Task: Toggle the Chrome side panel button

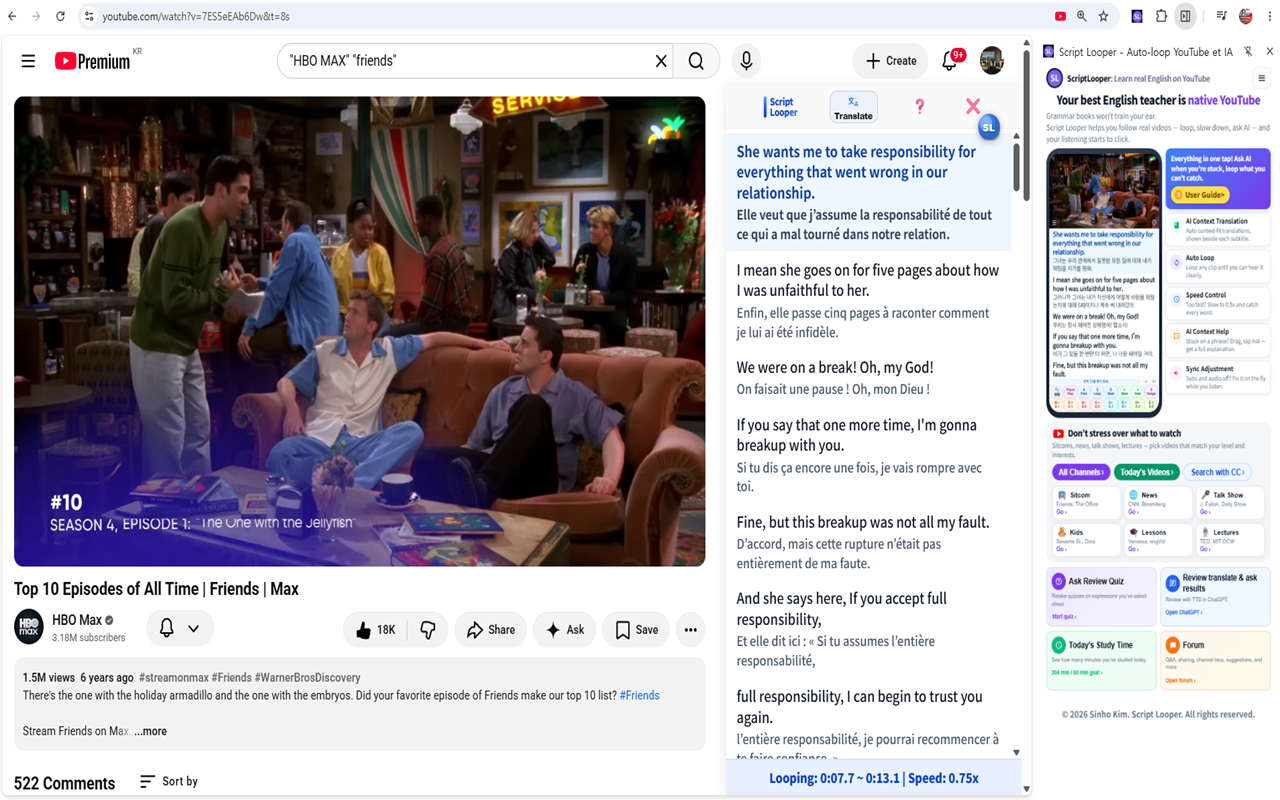Action: pos(1185,16)
